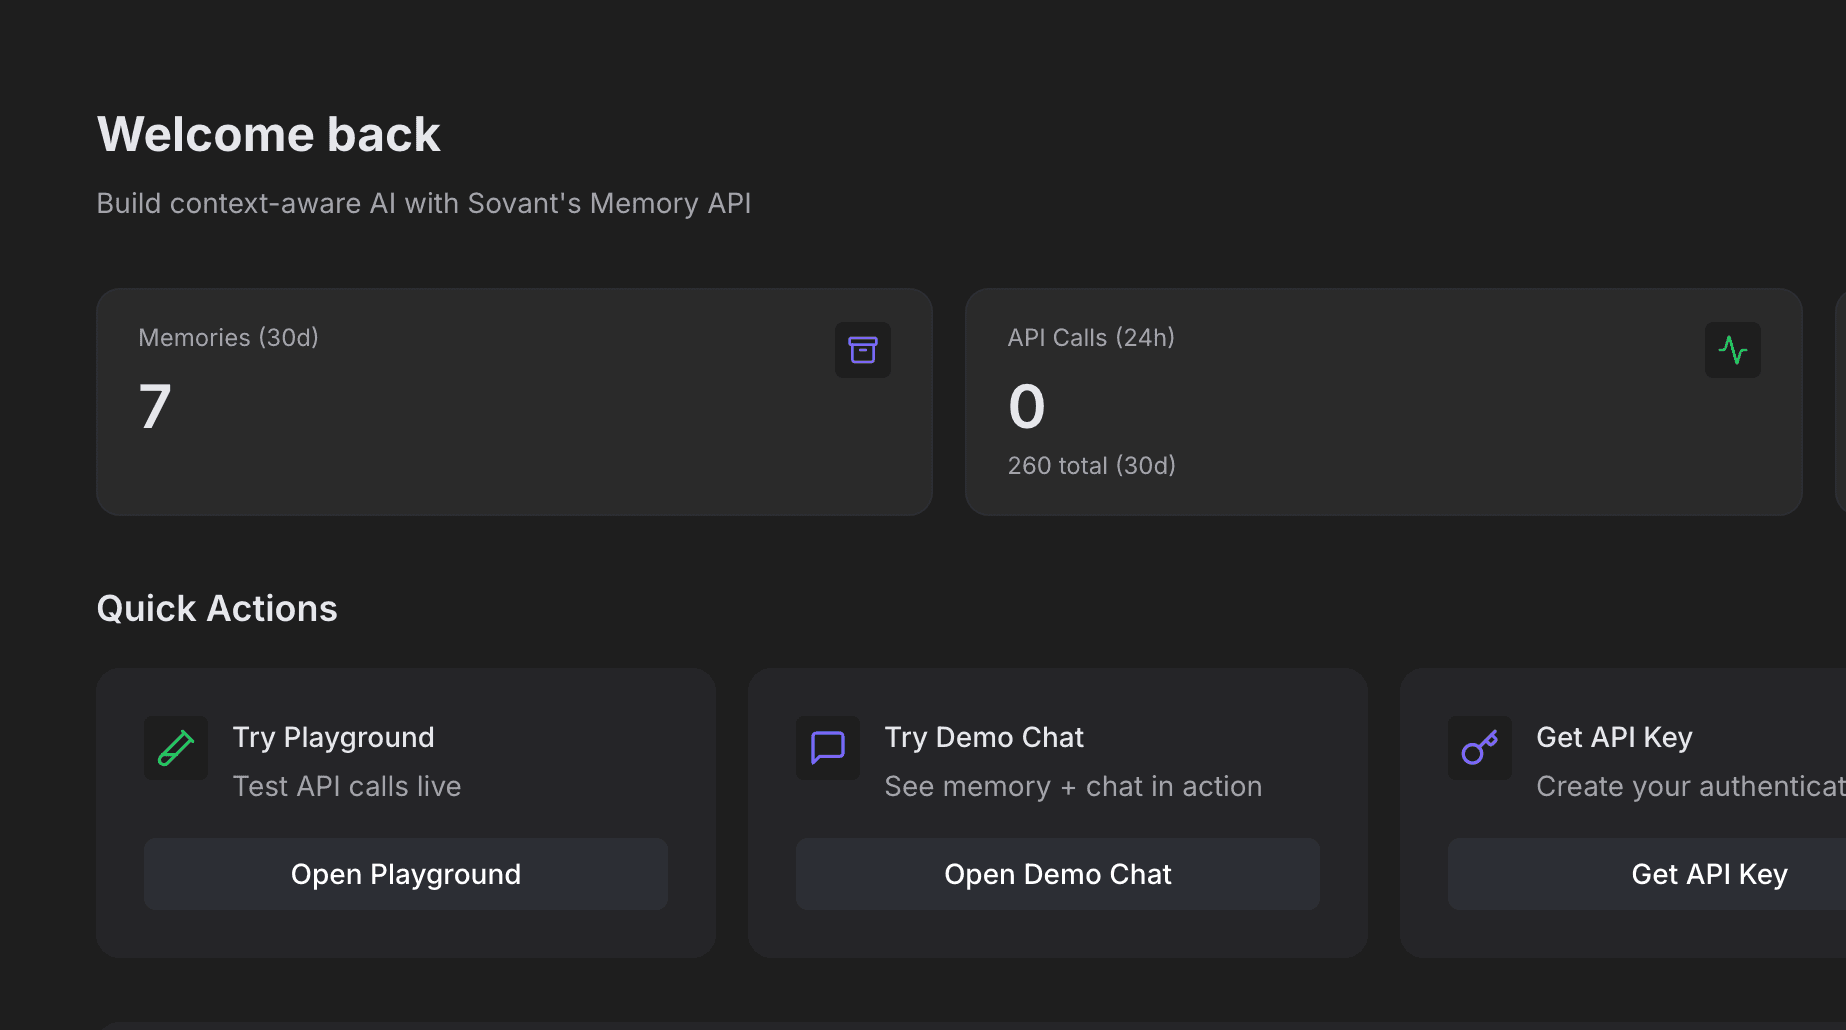Click the Get API Key card heading text
Screen dimensions: 1846x1030
click(1614, 738)
